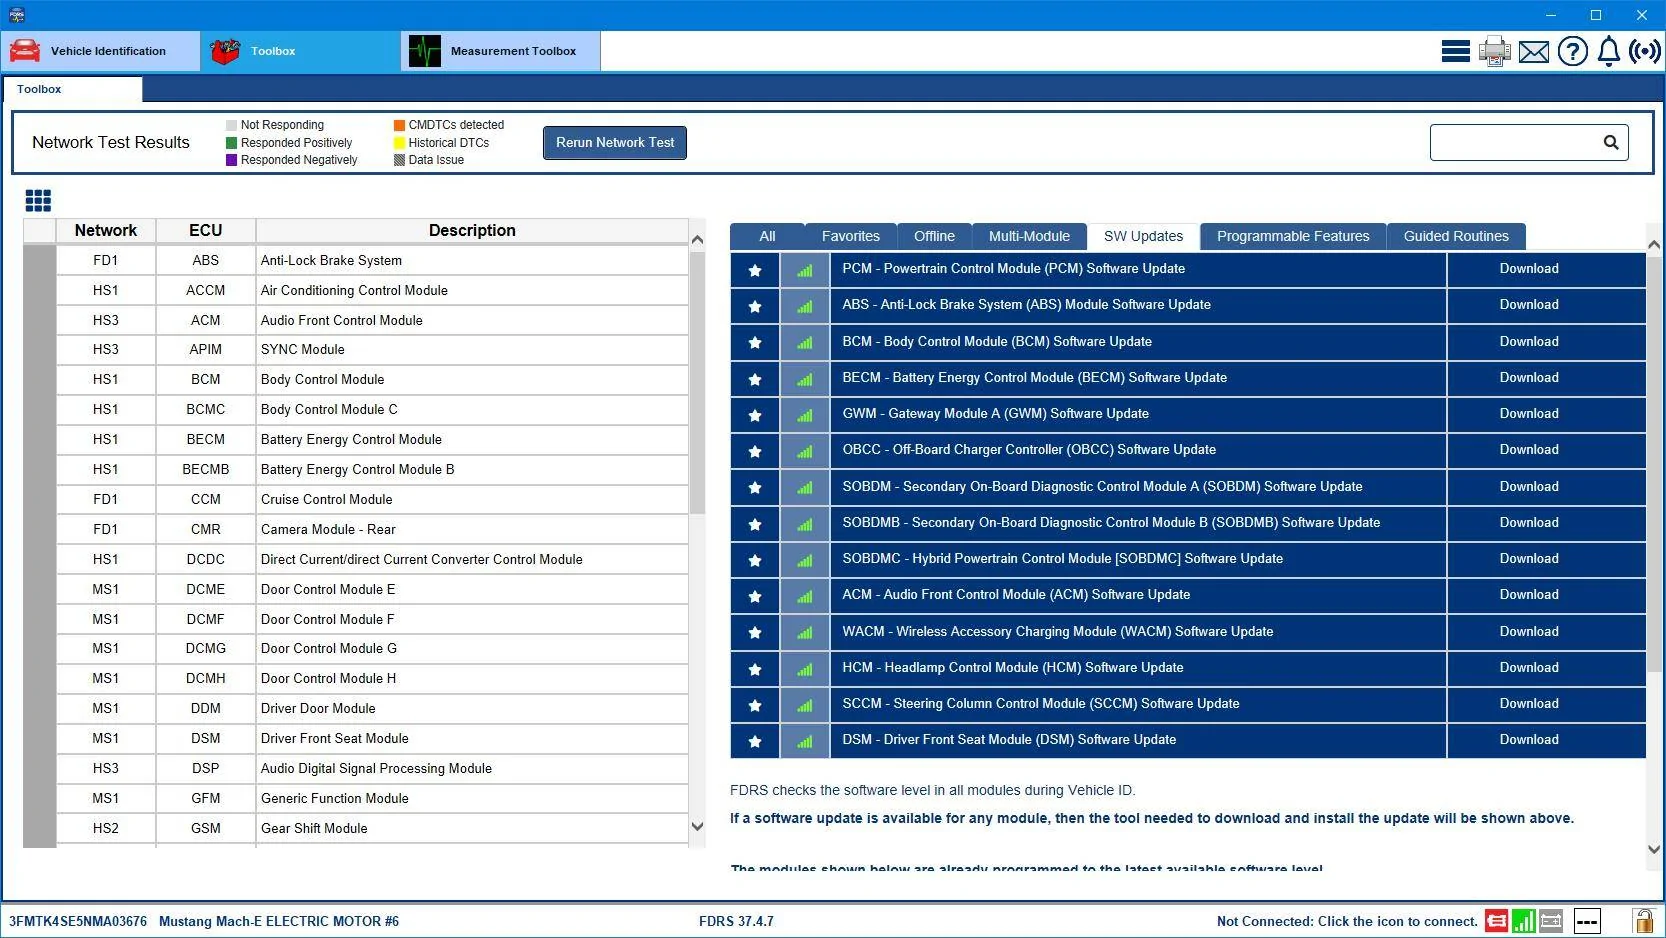The width and height of the screenshot is (1666, 938).
Task: Click the red connector icon in the status bar
Action: (1496, 921)
